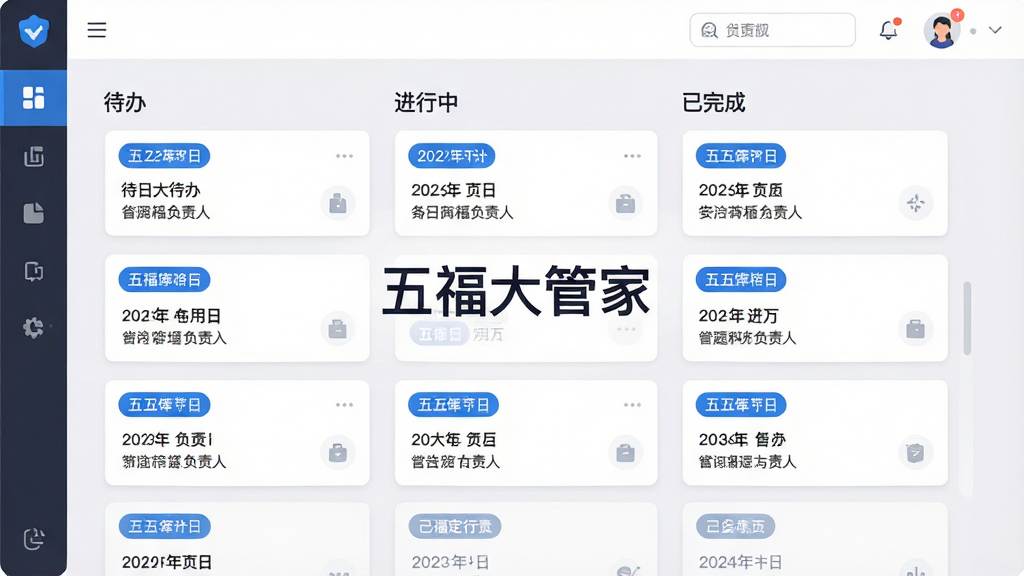Click gray tag on bottom 已完成 card

tap(735, 526)
